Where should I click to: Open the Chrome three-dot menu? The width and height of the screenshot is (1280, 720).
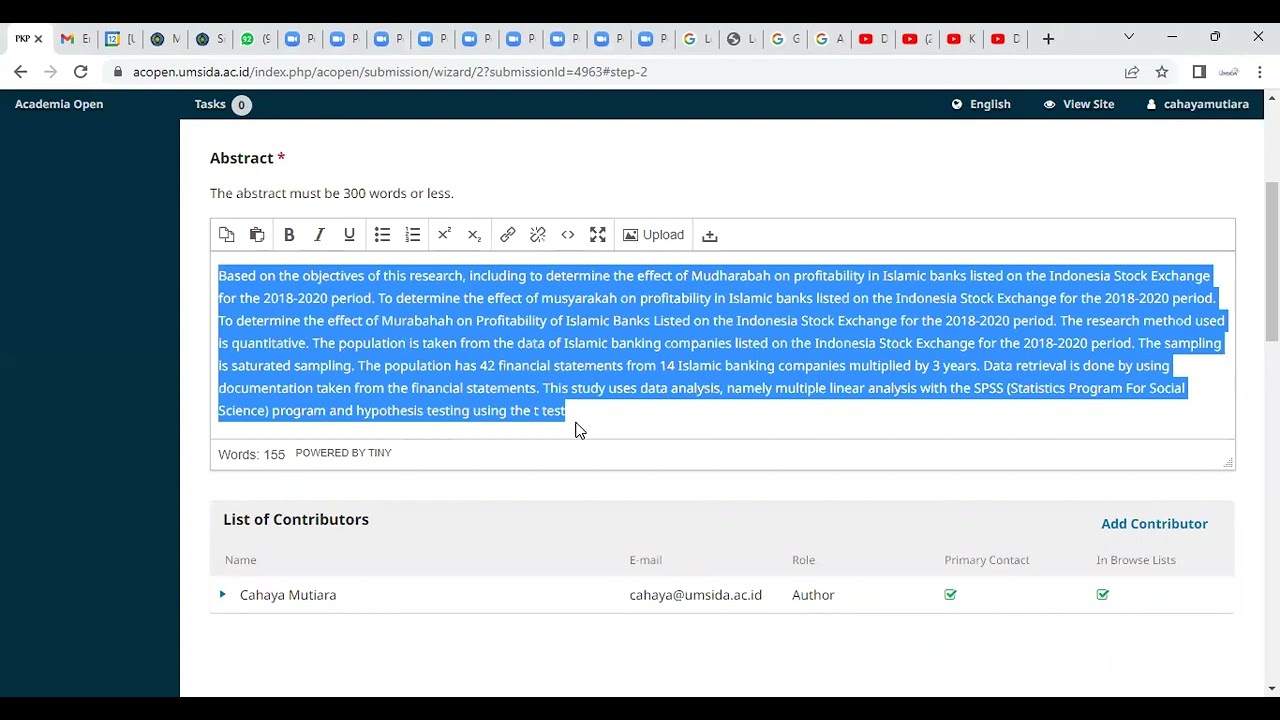tap(1259, 72)
